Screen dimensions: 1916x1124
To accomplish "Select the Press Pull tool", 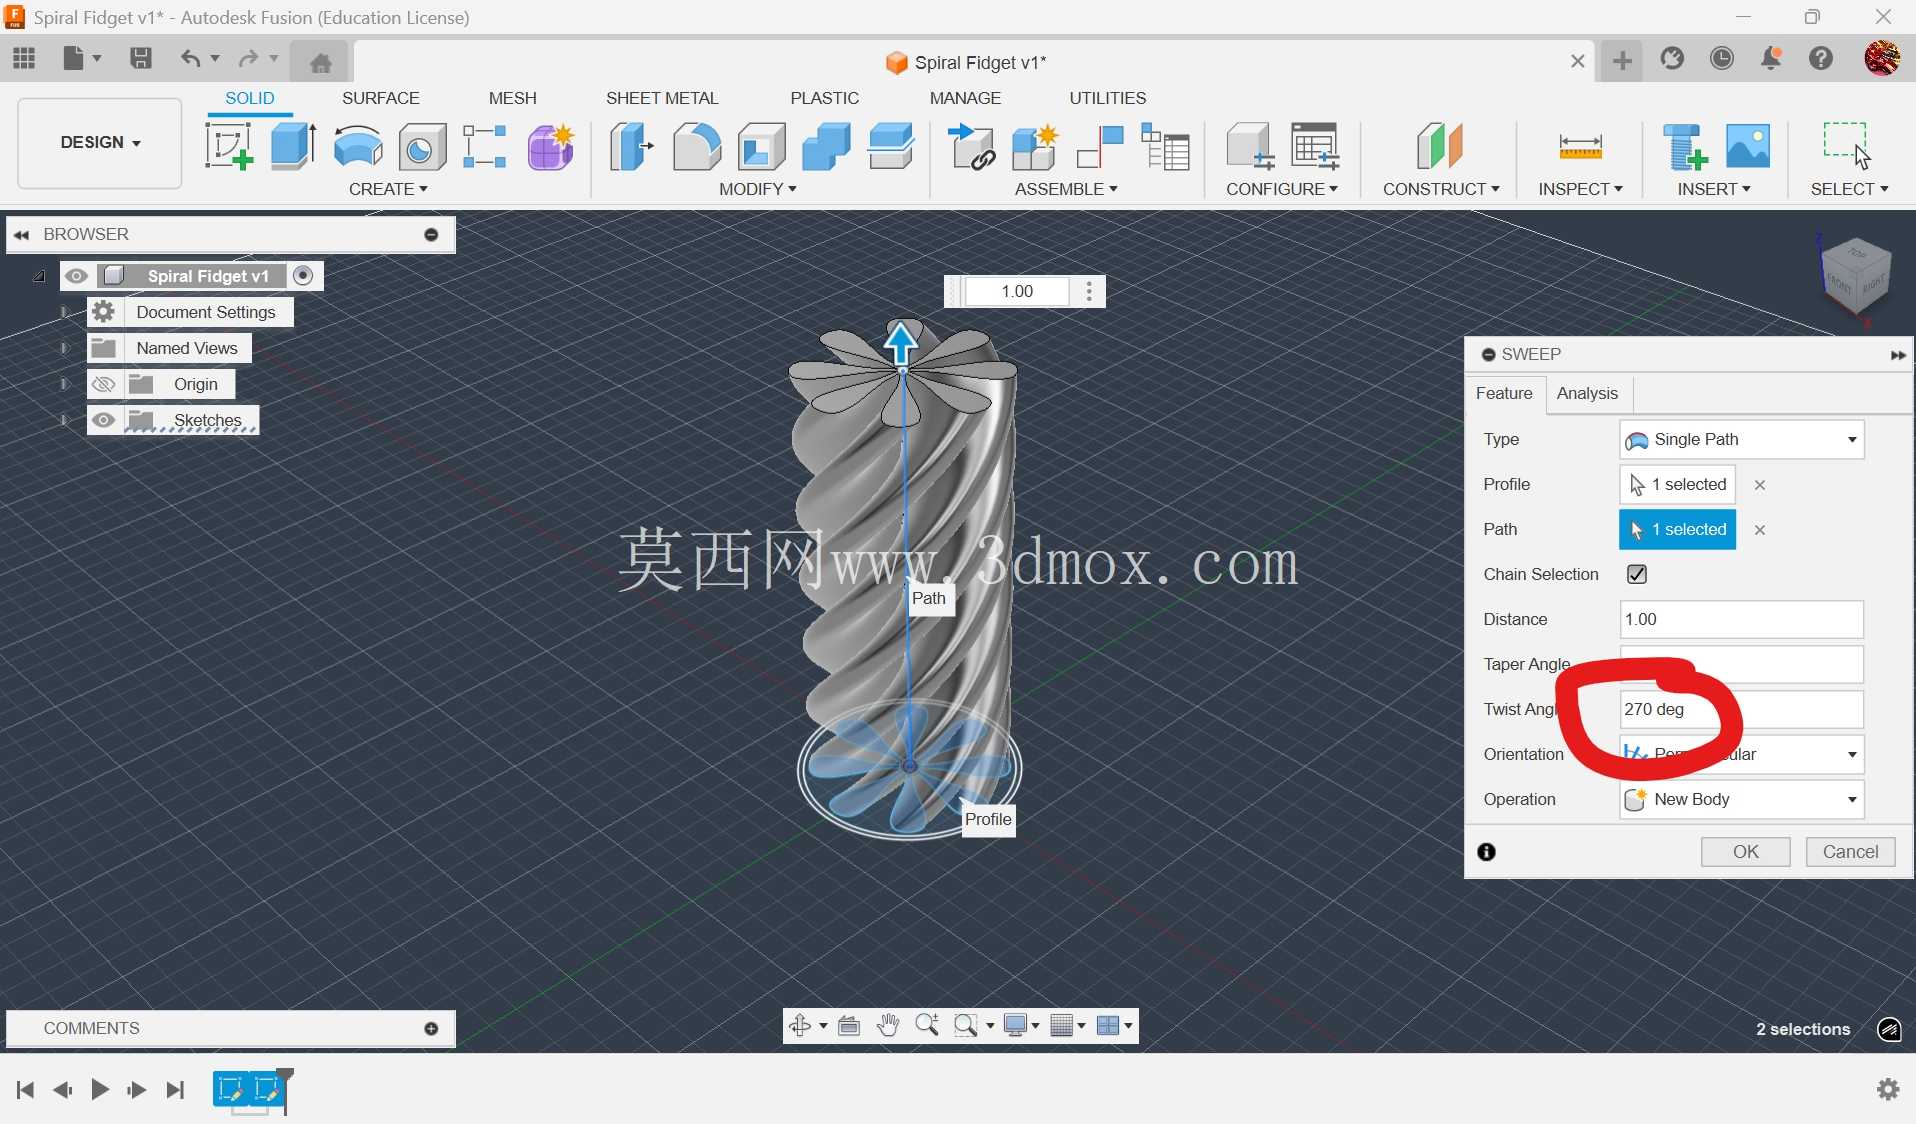I will point(631,146).
